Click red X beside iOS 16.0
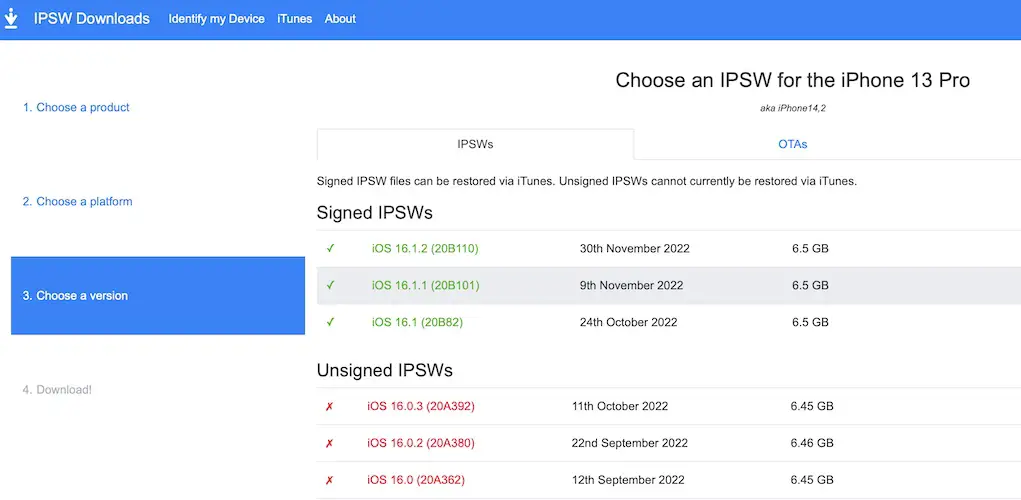Screen dimensions: 1021x500 tap(329, 480)
